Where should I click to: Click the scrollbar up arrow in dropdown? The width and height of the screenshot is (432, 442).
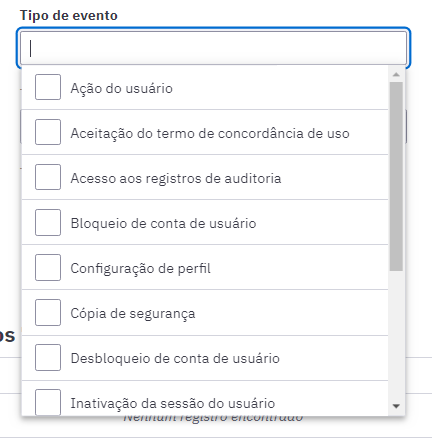pos(396,74)
